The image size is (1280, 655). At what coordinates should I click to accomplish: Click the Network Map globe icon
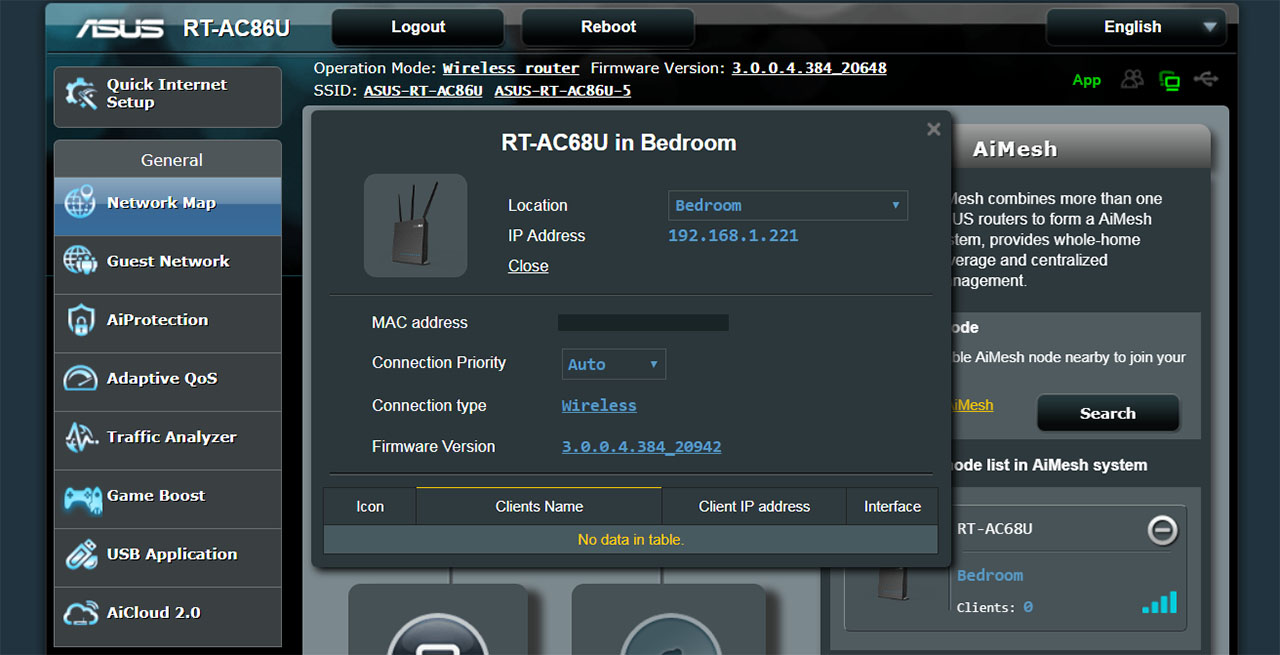coord(80,202)
